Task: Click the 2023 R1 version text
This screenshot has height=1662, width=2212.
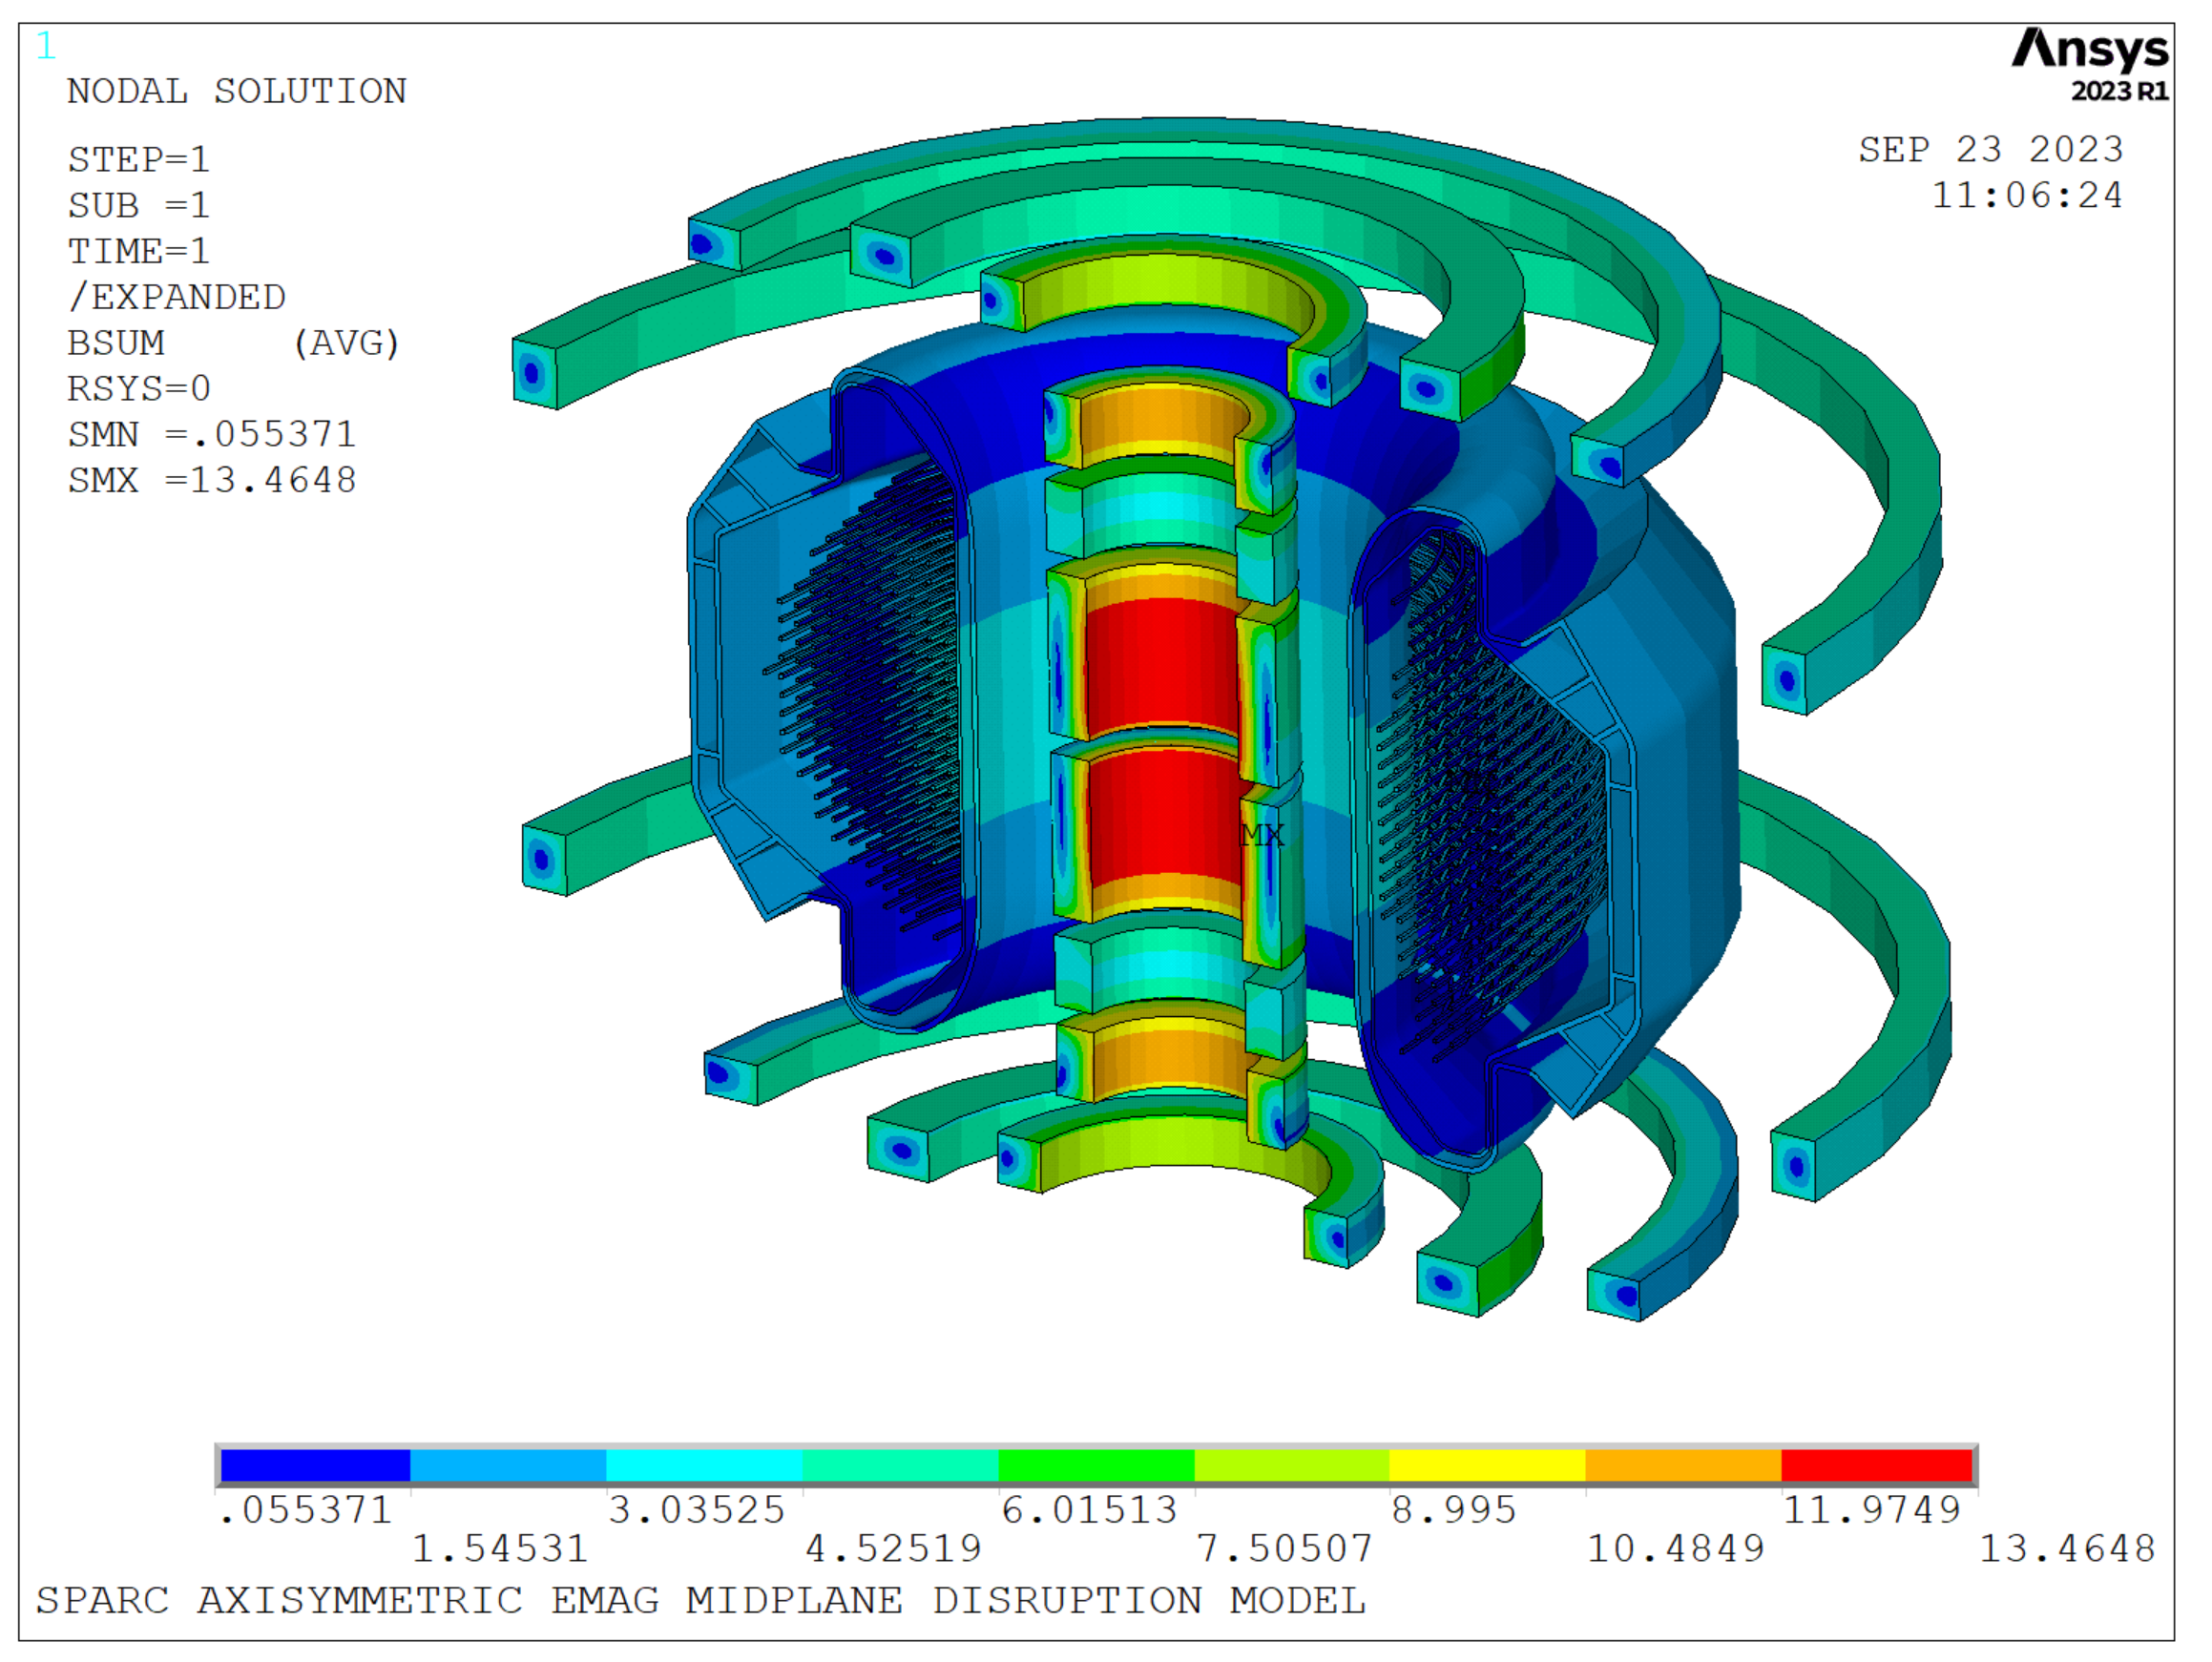Action: coord(2119,92)
